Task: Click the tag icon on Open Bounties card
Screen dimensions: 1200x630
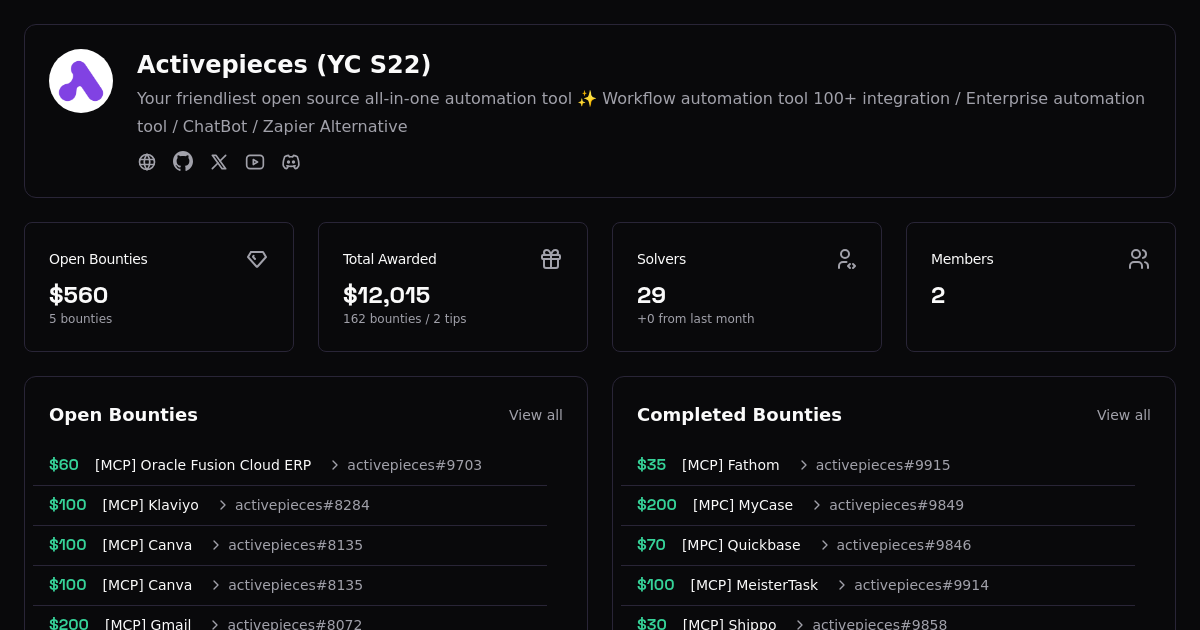Action: click(x=257, y=259)
